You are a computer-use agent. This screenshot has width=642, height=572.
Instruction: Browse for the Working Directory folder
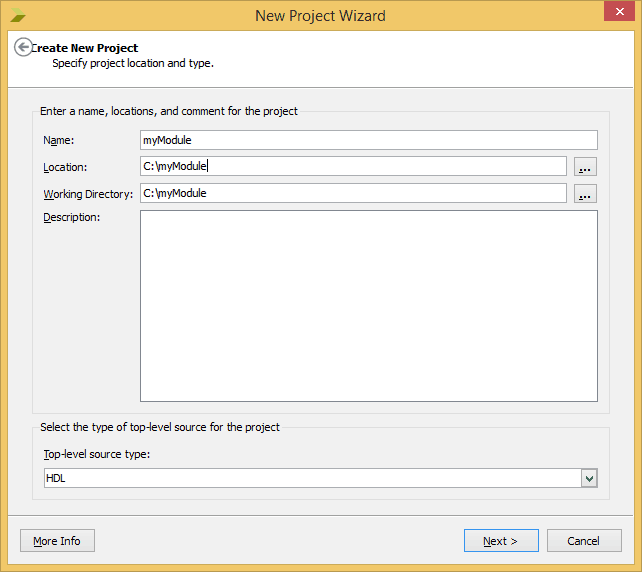585,194
